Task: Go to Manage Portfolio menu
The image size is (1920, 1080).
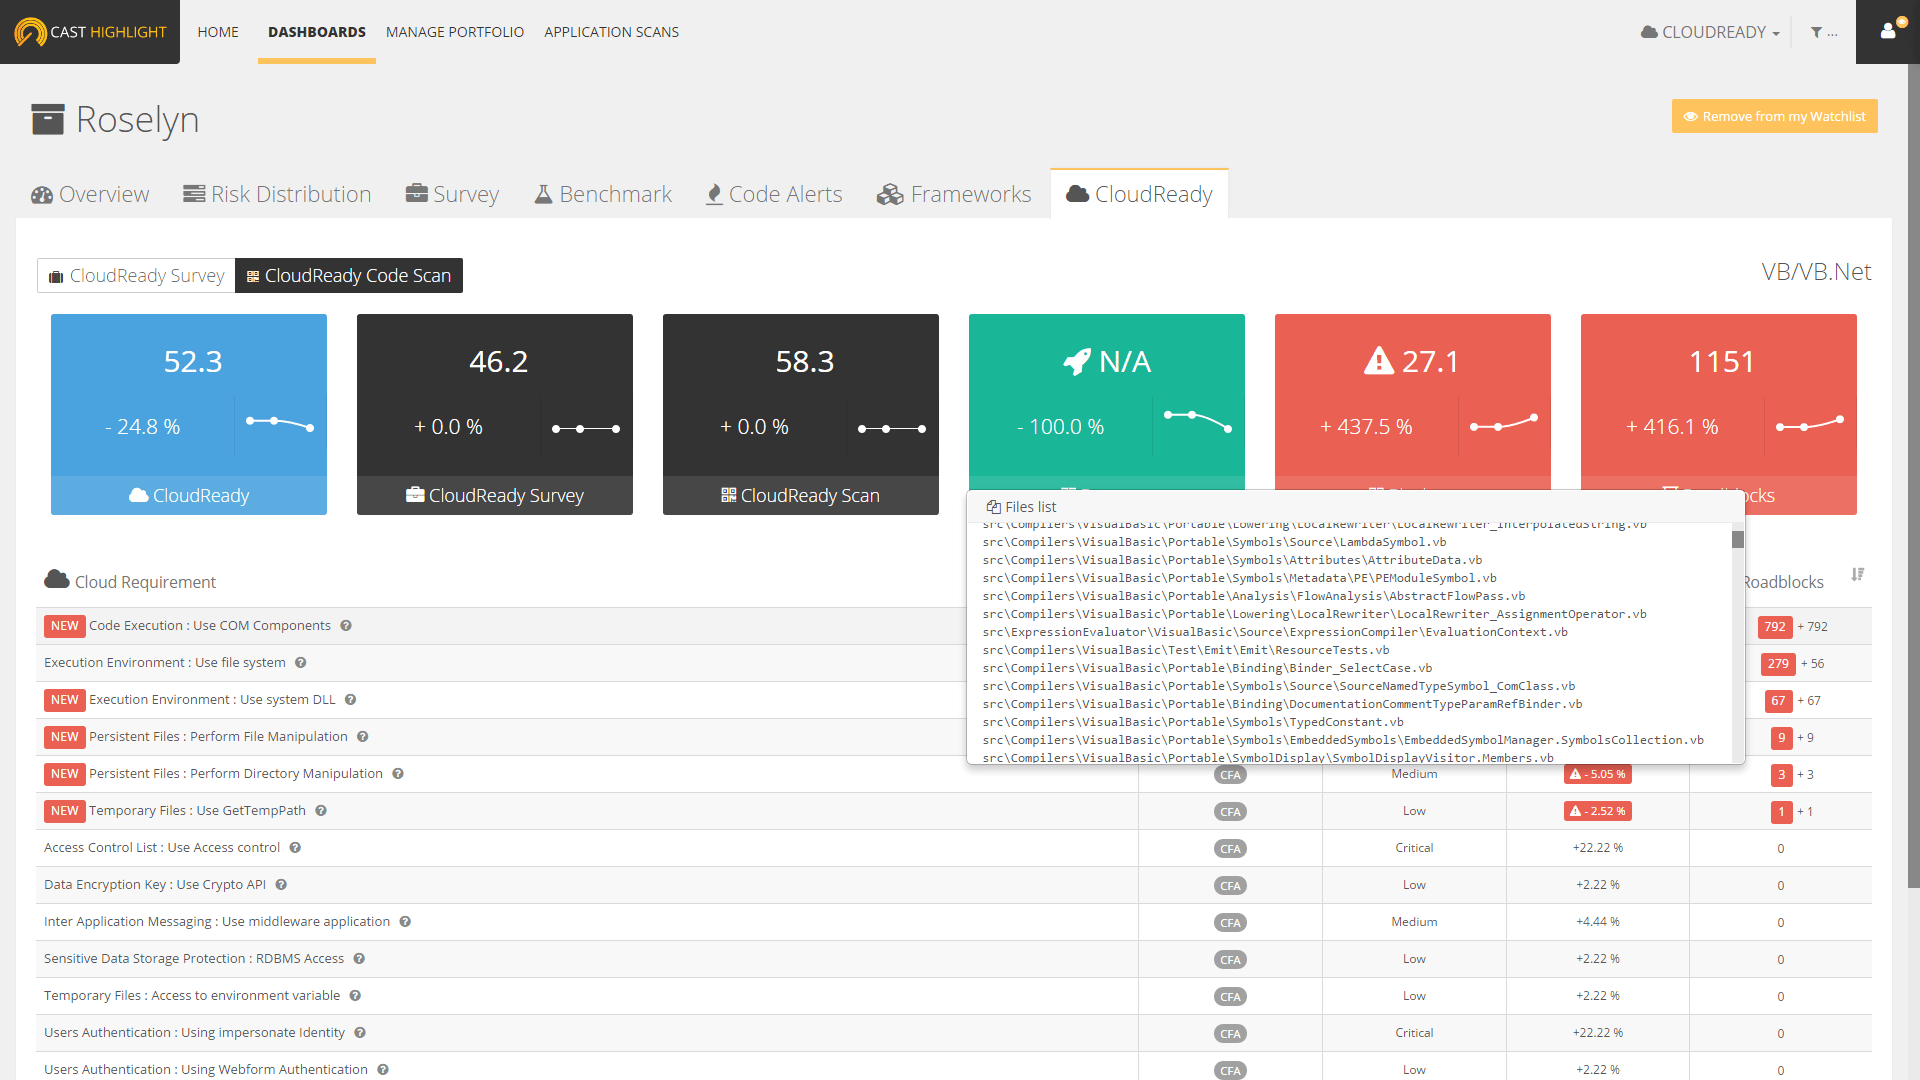Action: coord(455,32)
